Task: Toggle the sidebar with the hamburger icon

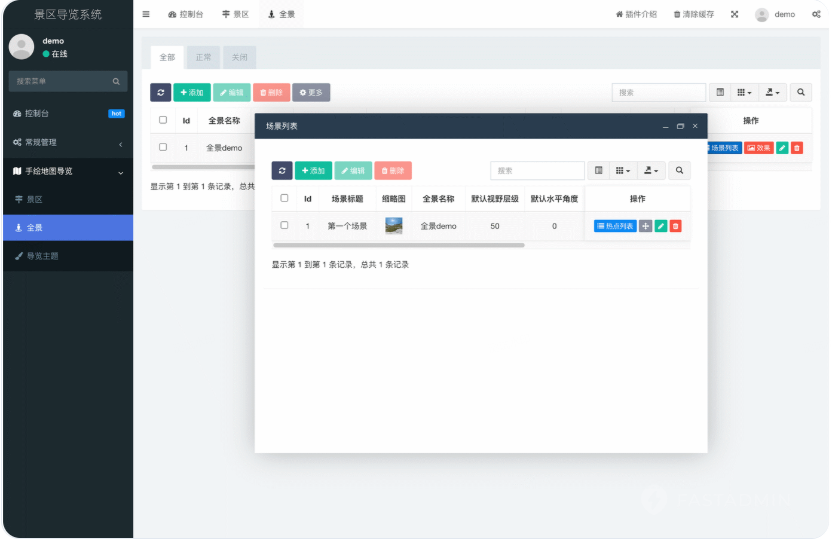Action: click(146, 14)
